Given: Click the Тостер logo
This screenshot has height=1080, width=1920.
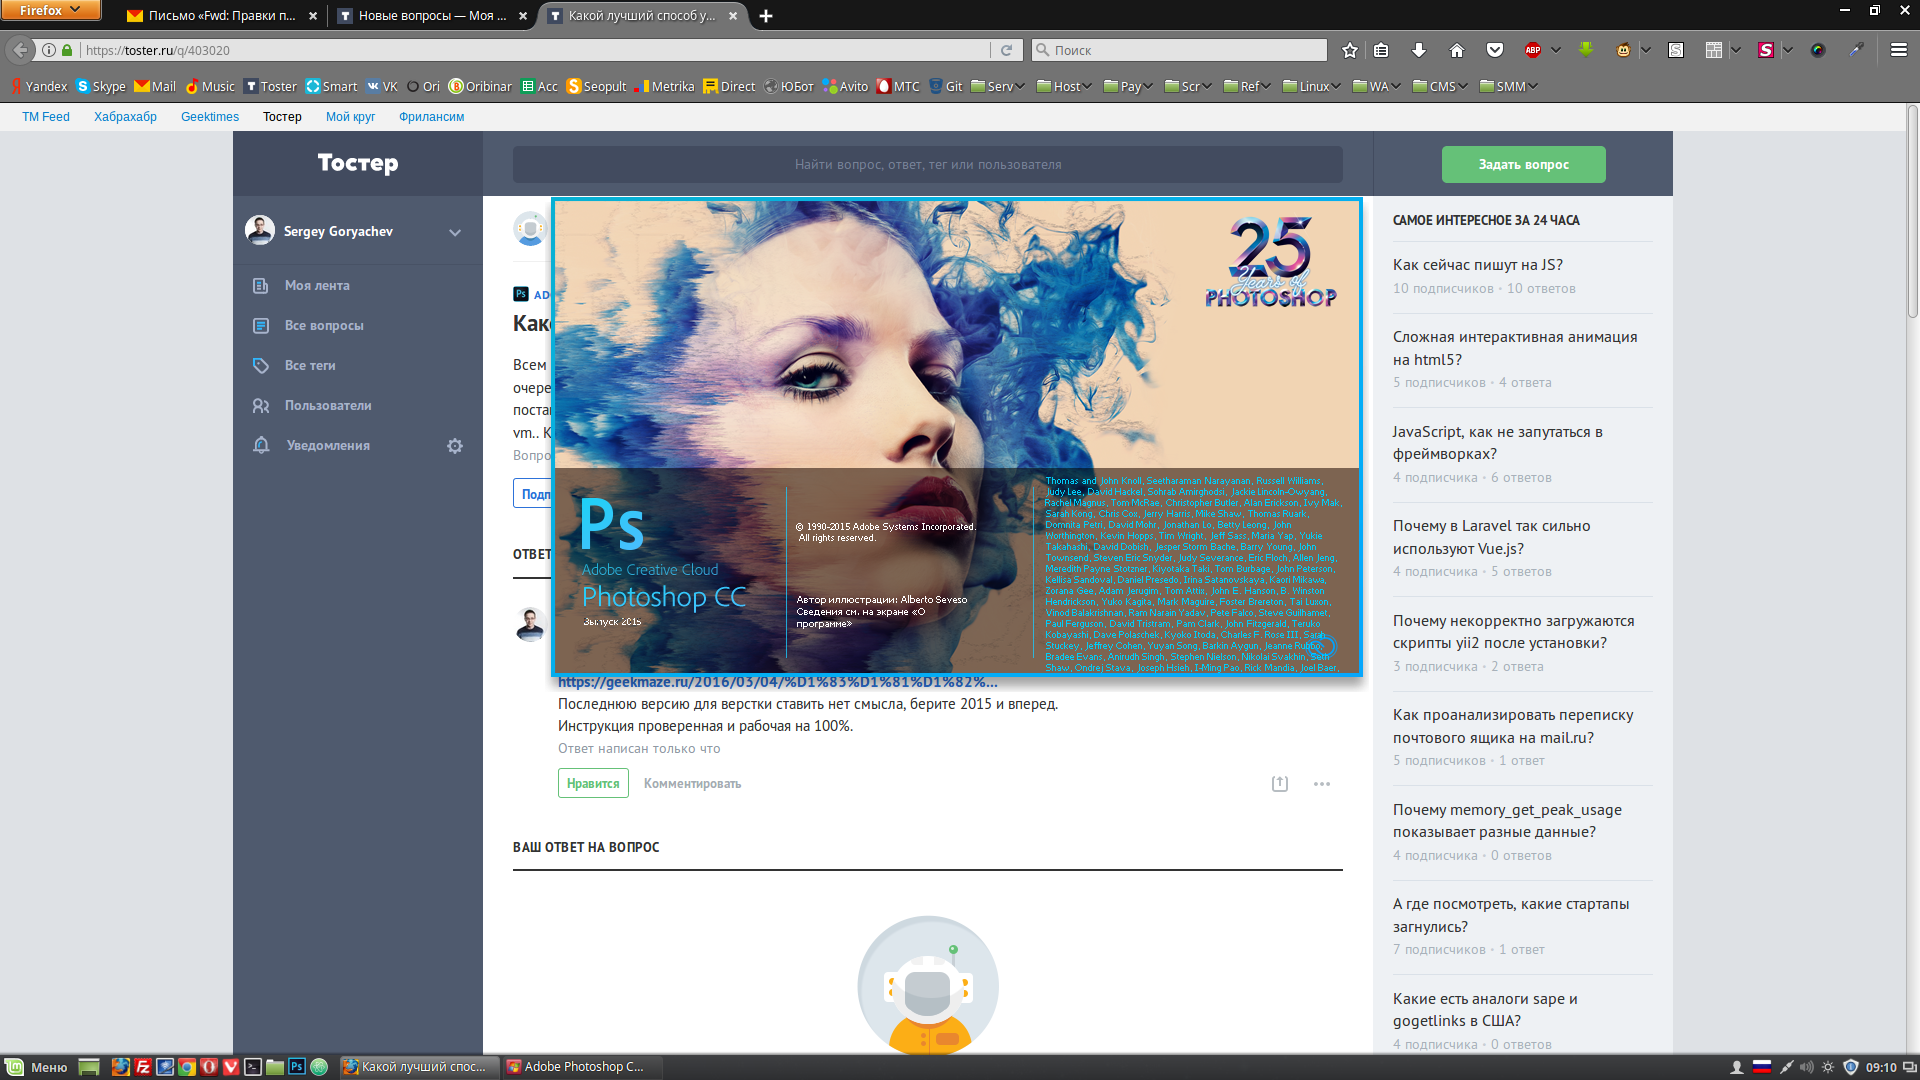Looking at the screenshot, I should (358, 163).
